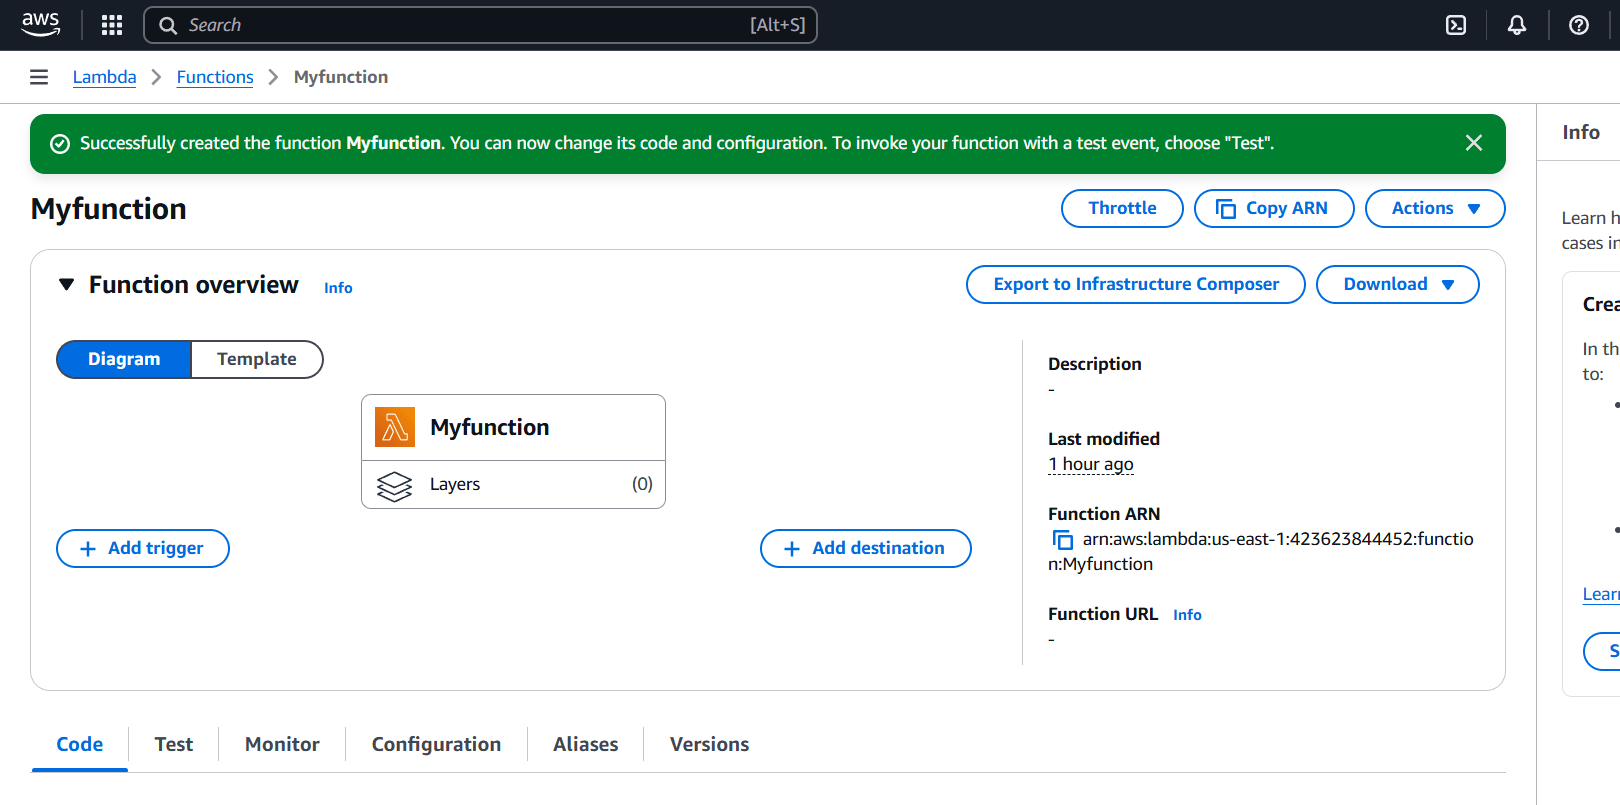Dismiss the green success banner
This screenshot has width=1620, height=805.
(x=1473, y=143)
